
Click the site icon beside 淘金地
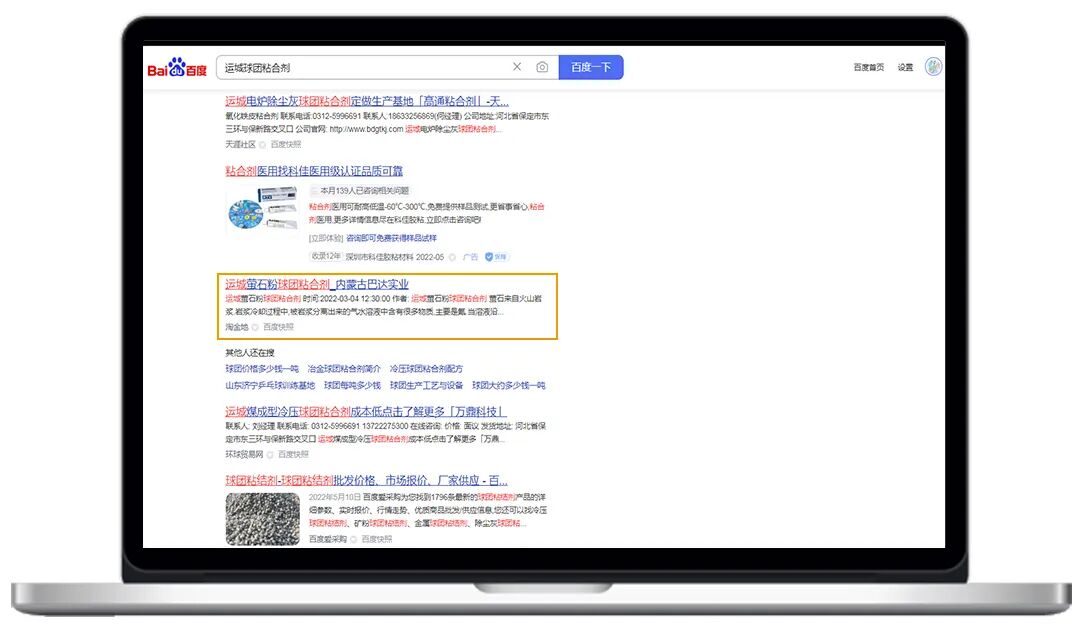(x=253, y=327)
